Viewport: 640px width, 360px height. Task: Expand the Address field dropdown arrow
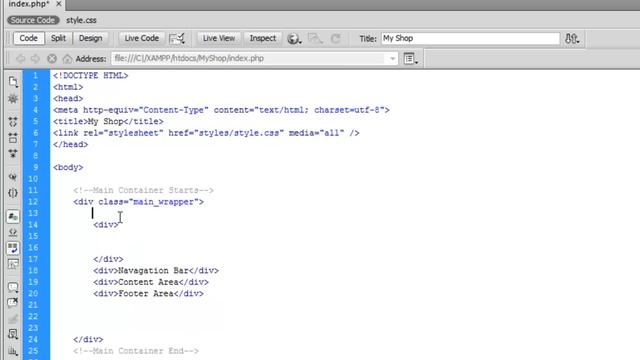click(392, 59)
